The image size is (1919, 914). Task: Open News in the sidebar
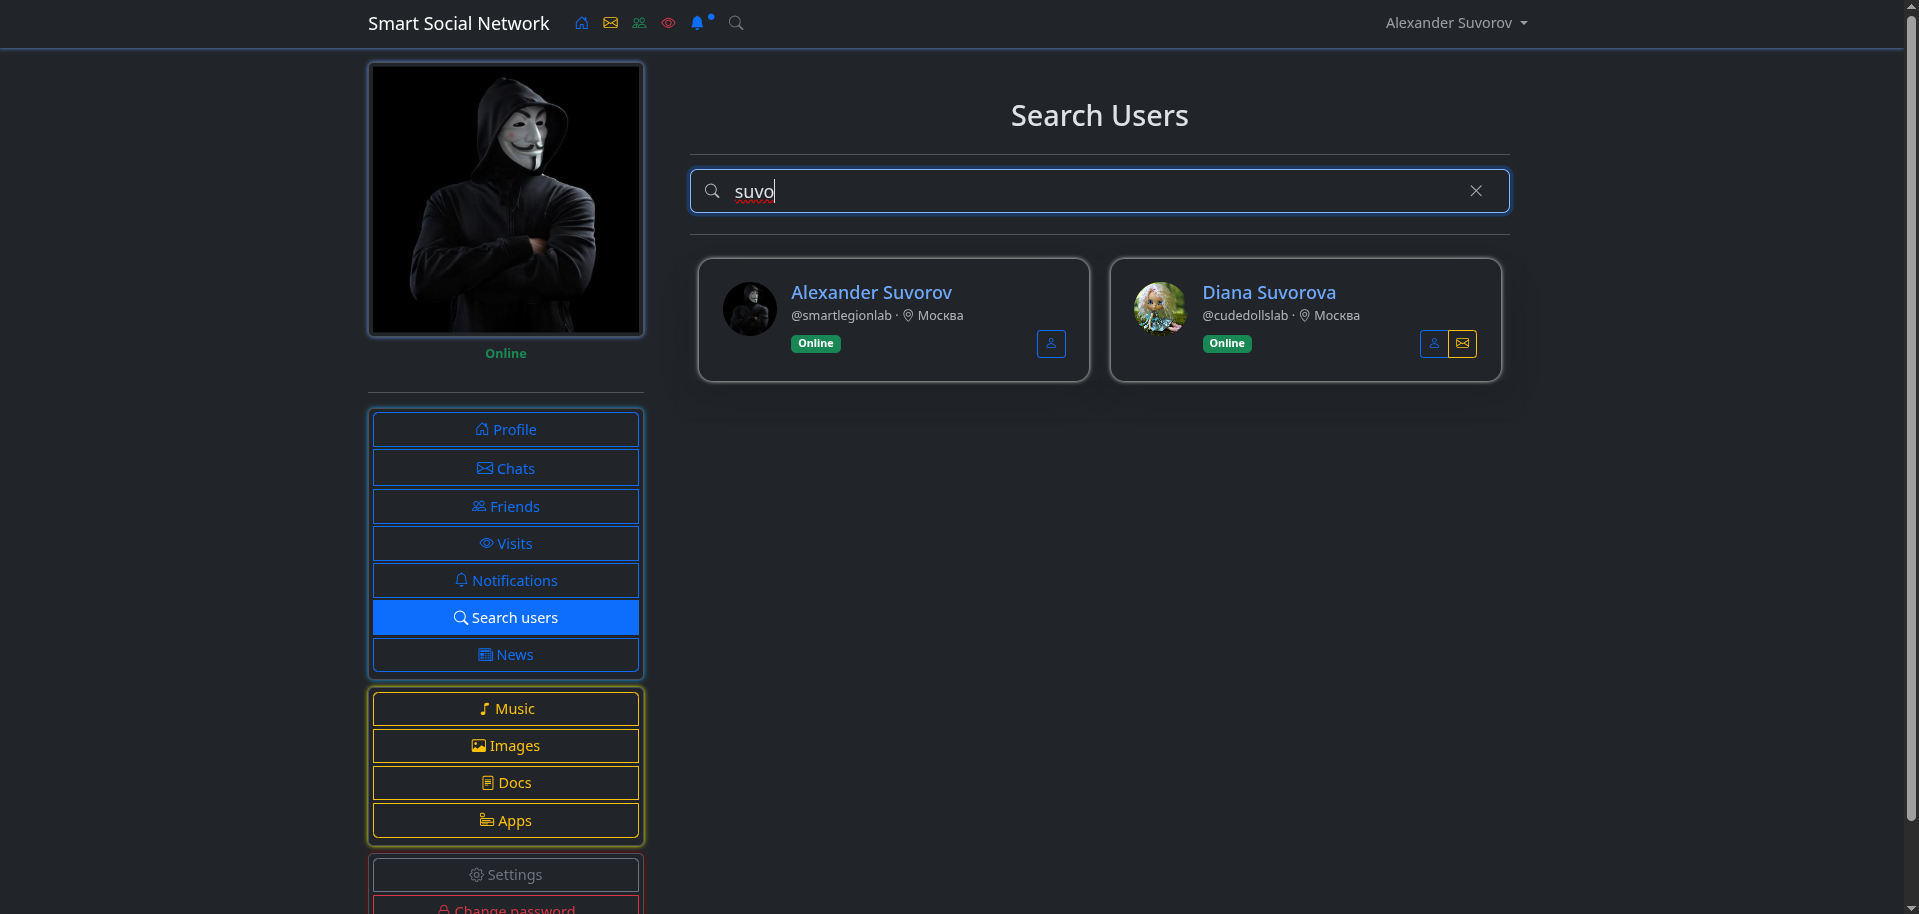(506, 655)
